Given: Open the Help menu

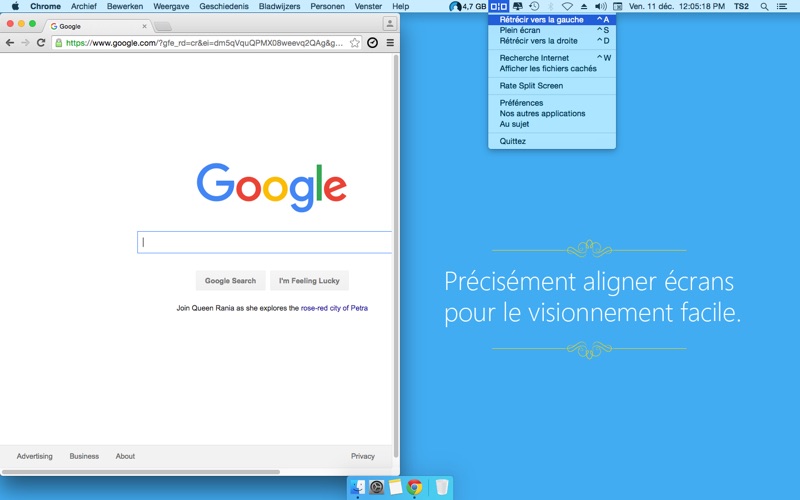Looking at the screenshot, I should click(401, 6).
